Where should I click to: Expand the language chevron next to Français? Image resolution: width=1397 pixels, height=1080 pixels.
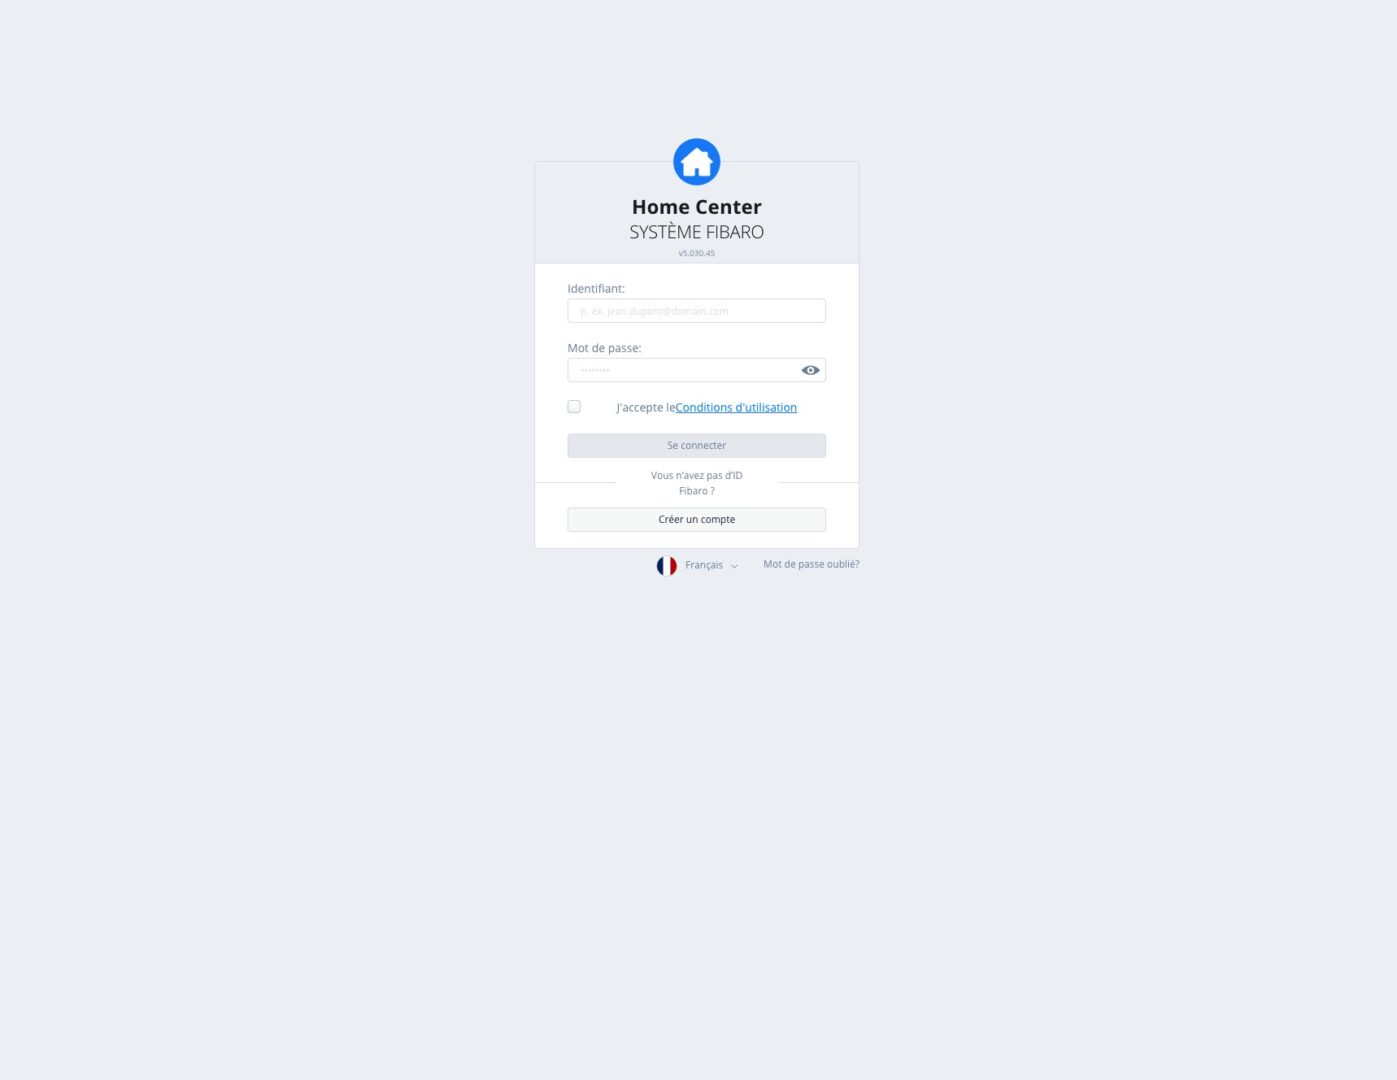(x=734, y=567)
